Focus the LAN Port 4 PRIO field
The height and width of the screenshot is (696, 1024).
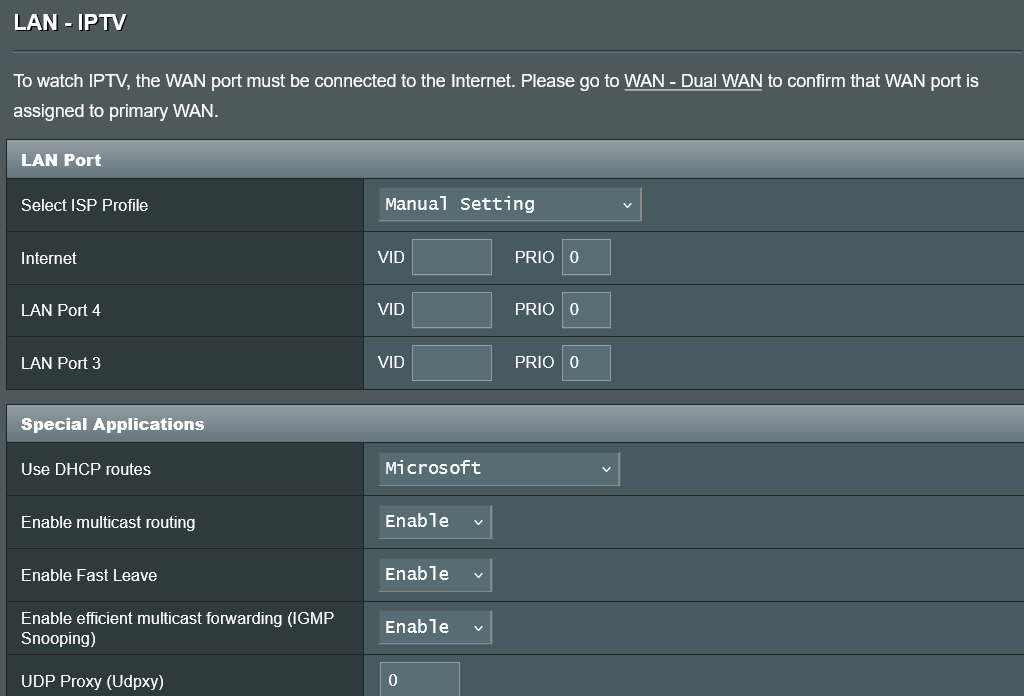coord(585,310)
